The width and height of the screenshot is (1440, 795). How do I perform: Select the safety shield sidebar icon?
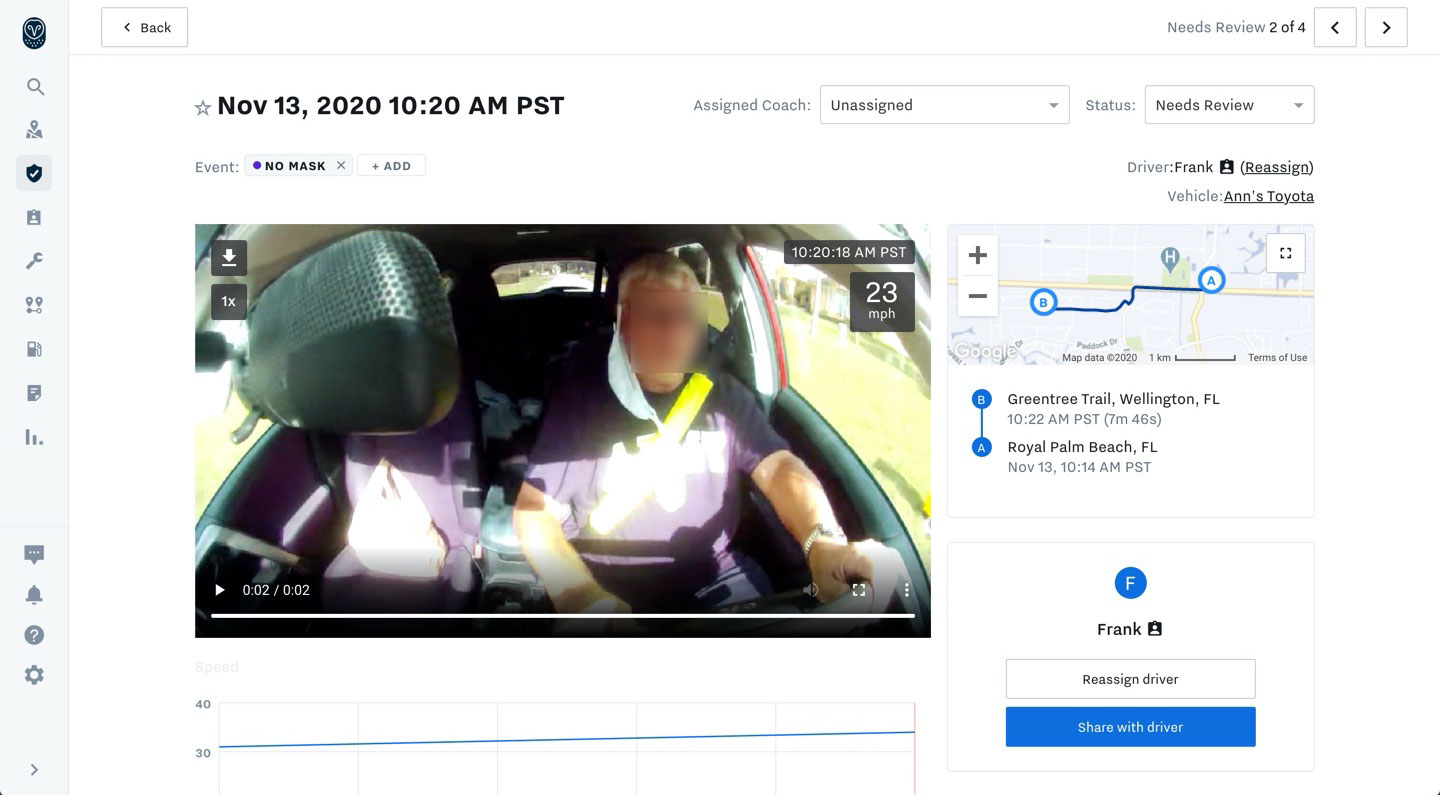coord(34,174)
